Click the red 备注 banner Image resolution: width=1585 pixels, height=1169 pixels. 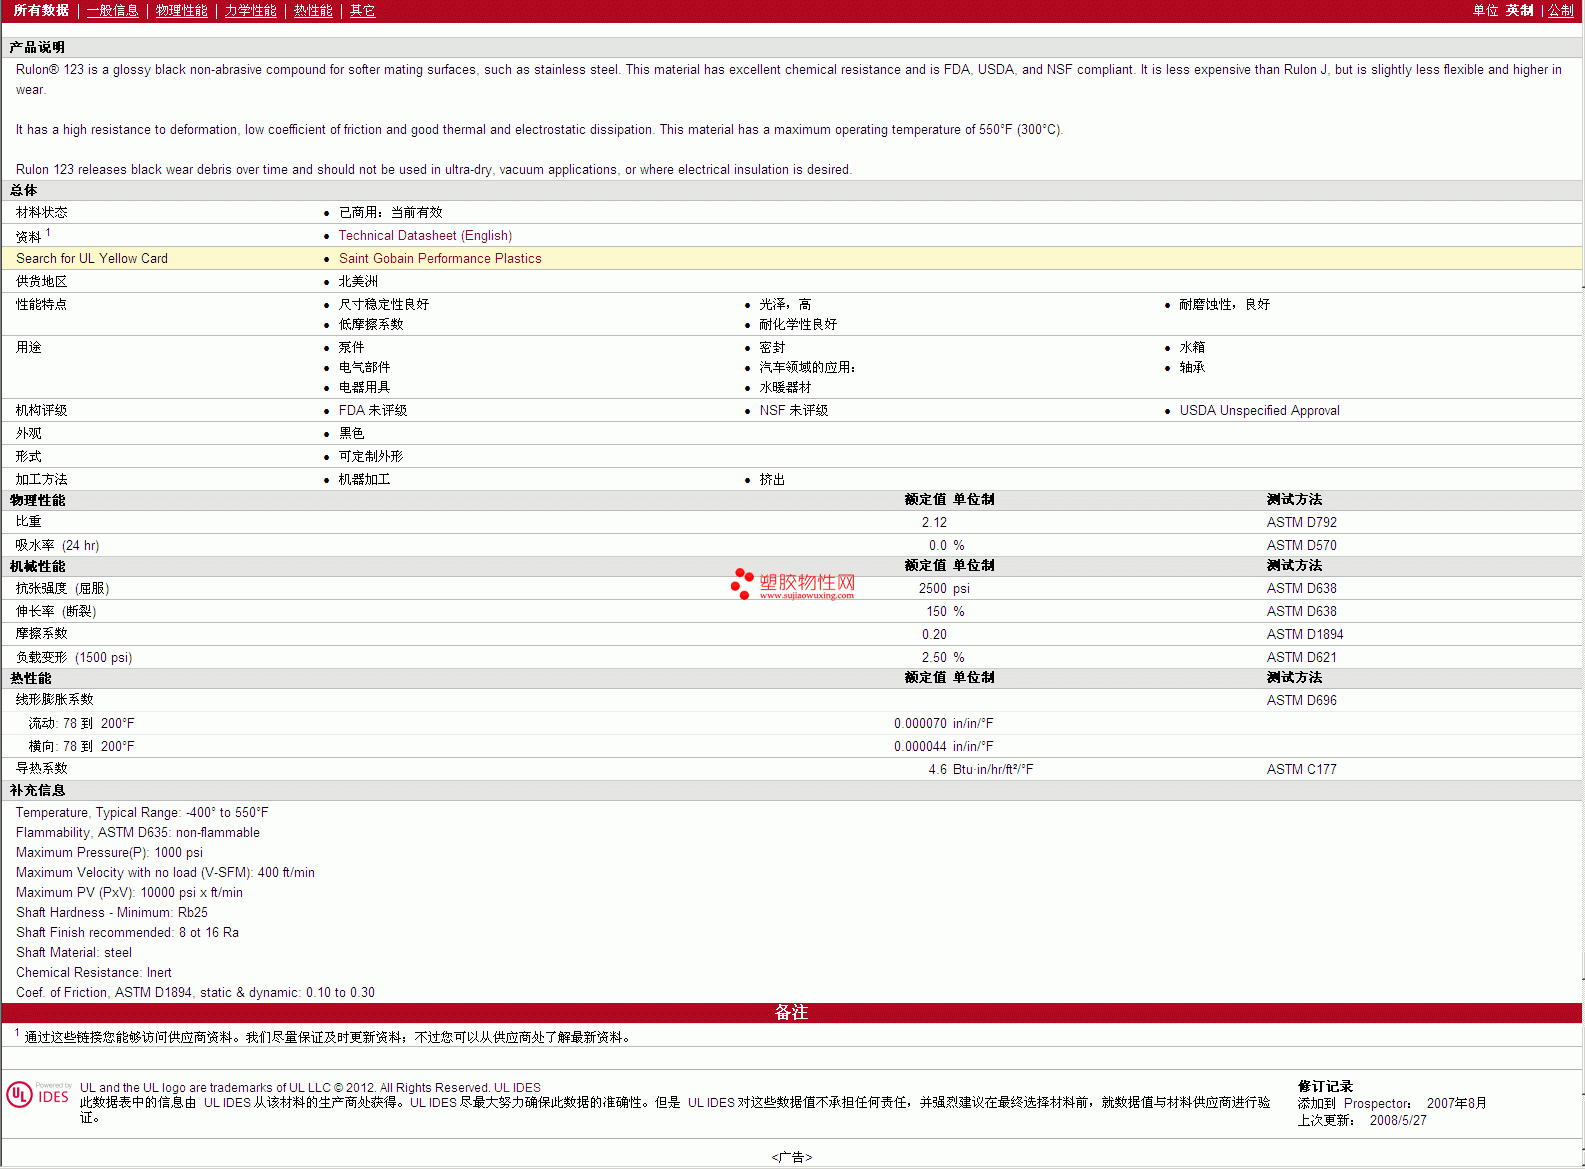pyautogui.click(x=791, y=1013)
